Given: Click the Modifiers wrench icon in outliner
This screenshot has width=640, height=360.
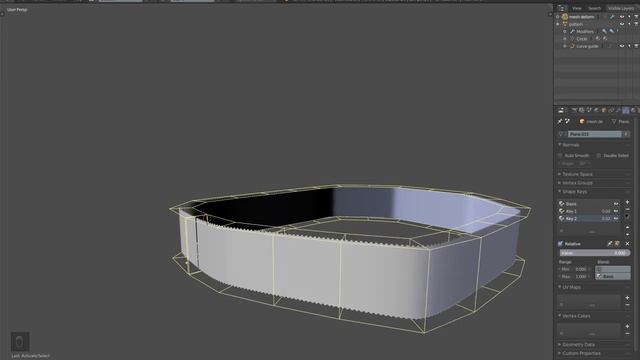Looking at the screenshot, I should tap(572, 31).
